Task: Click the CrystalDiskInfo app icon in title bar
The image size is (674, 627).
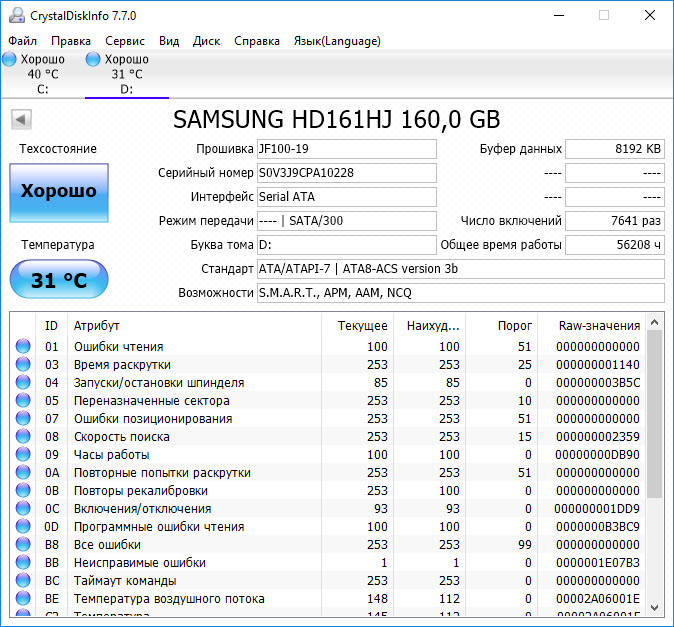Action: 17,15
